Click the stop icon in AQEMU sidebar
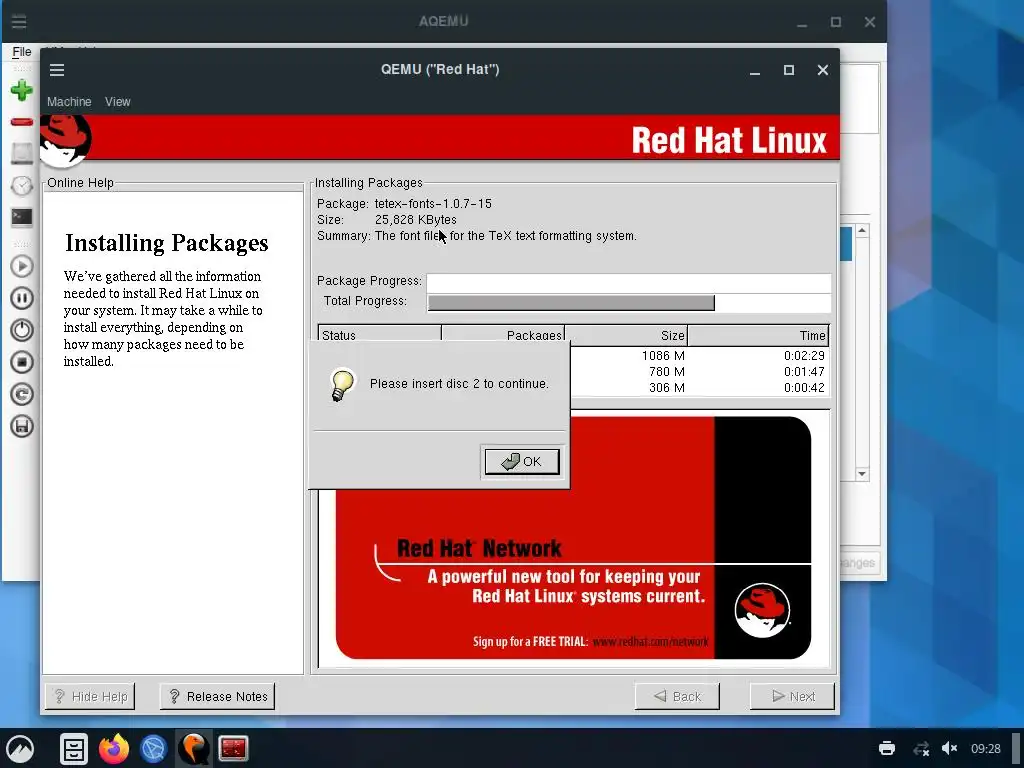The image size is (1024, 768). tap(22, 362)
